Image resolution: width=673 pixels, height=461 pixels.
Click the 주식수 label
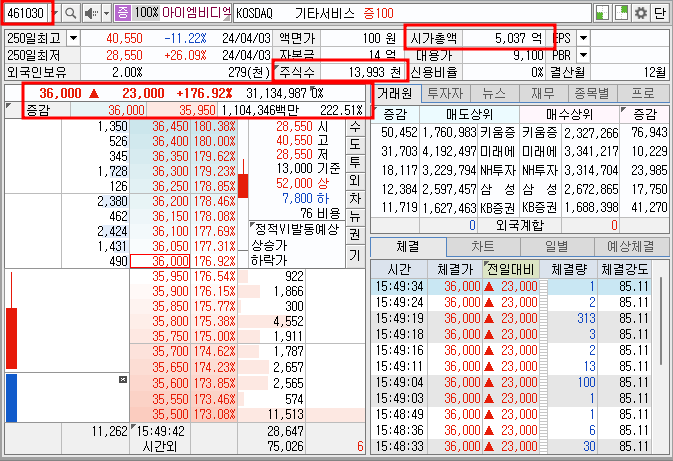coord(296,72)
